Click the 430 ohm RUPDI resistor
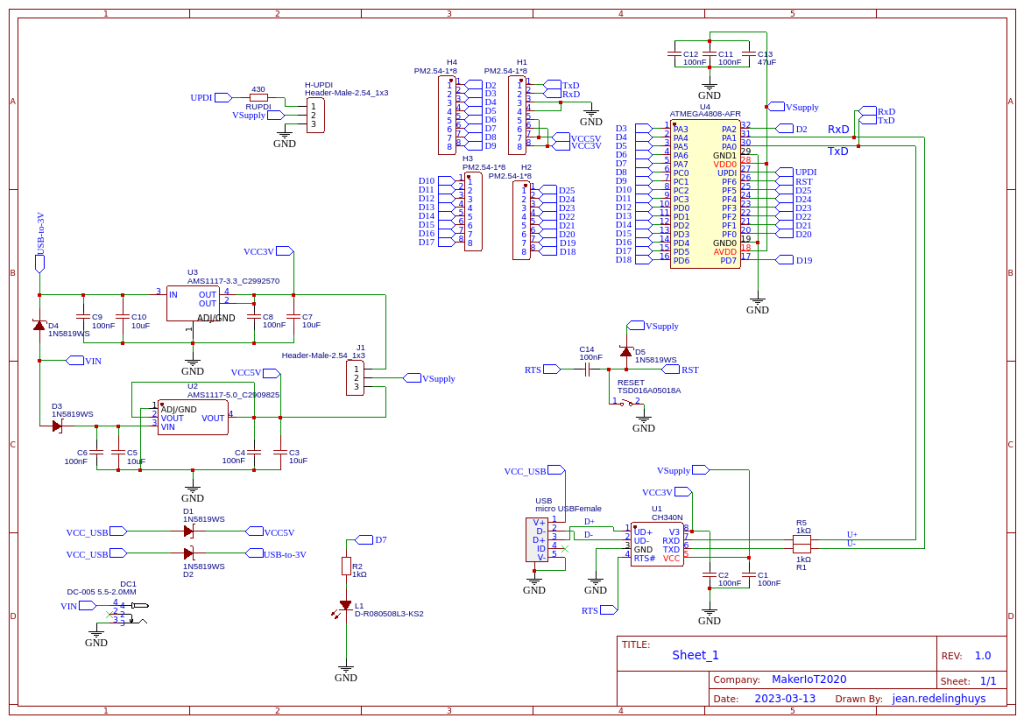1024x725 pixels. click(259, 97)
